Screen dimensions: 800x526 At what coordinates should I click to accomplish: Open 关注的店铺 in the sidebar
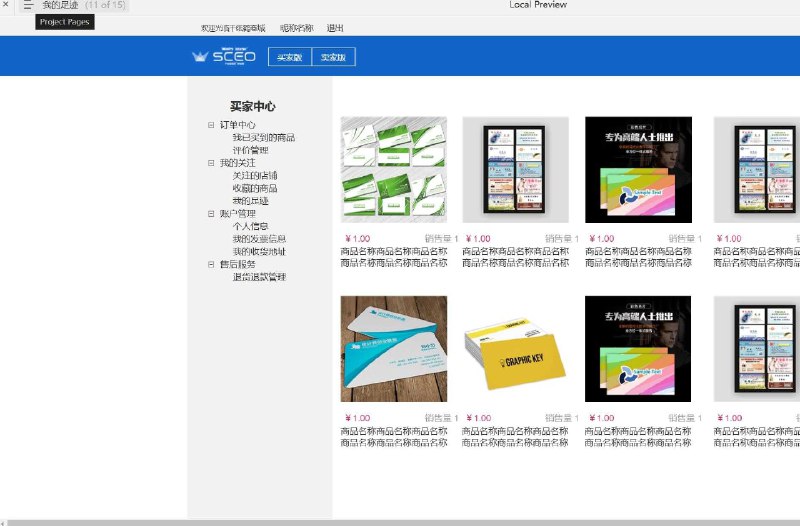point(255,176)
